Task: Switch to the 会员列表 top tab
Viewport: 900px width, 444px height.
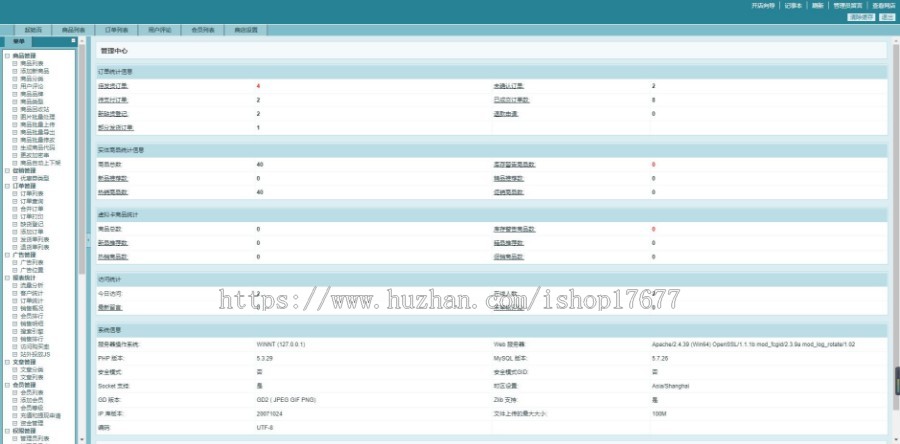Action: (203, 30)
